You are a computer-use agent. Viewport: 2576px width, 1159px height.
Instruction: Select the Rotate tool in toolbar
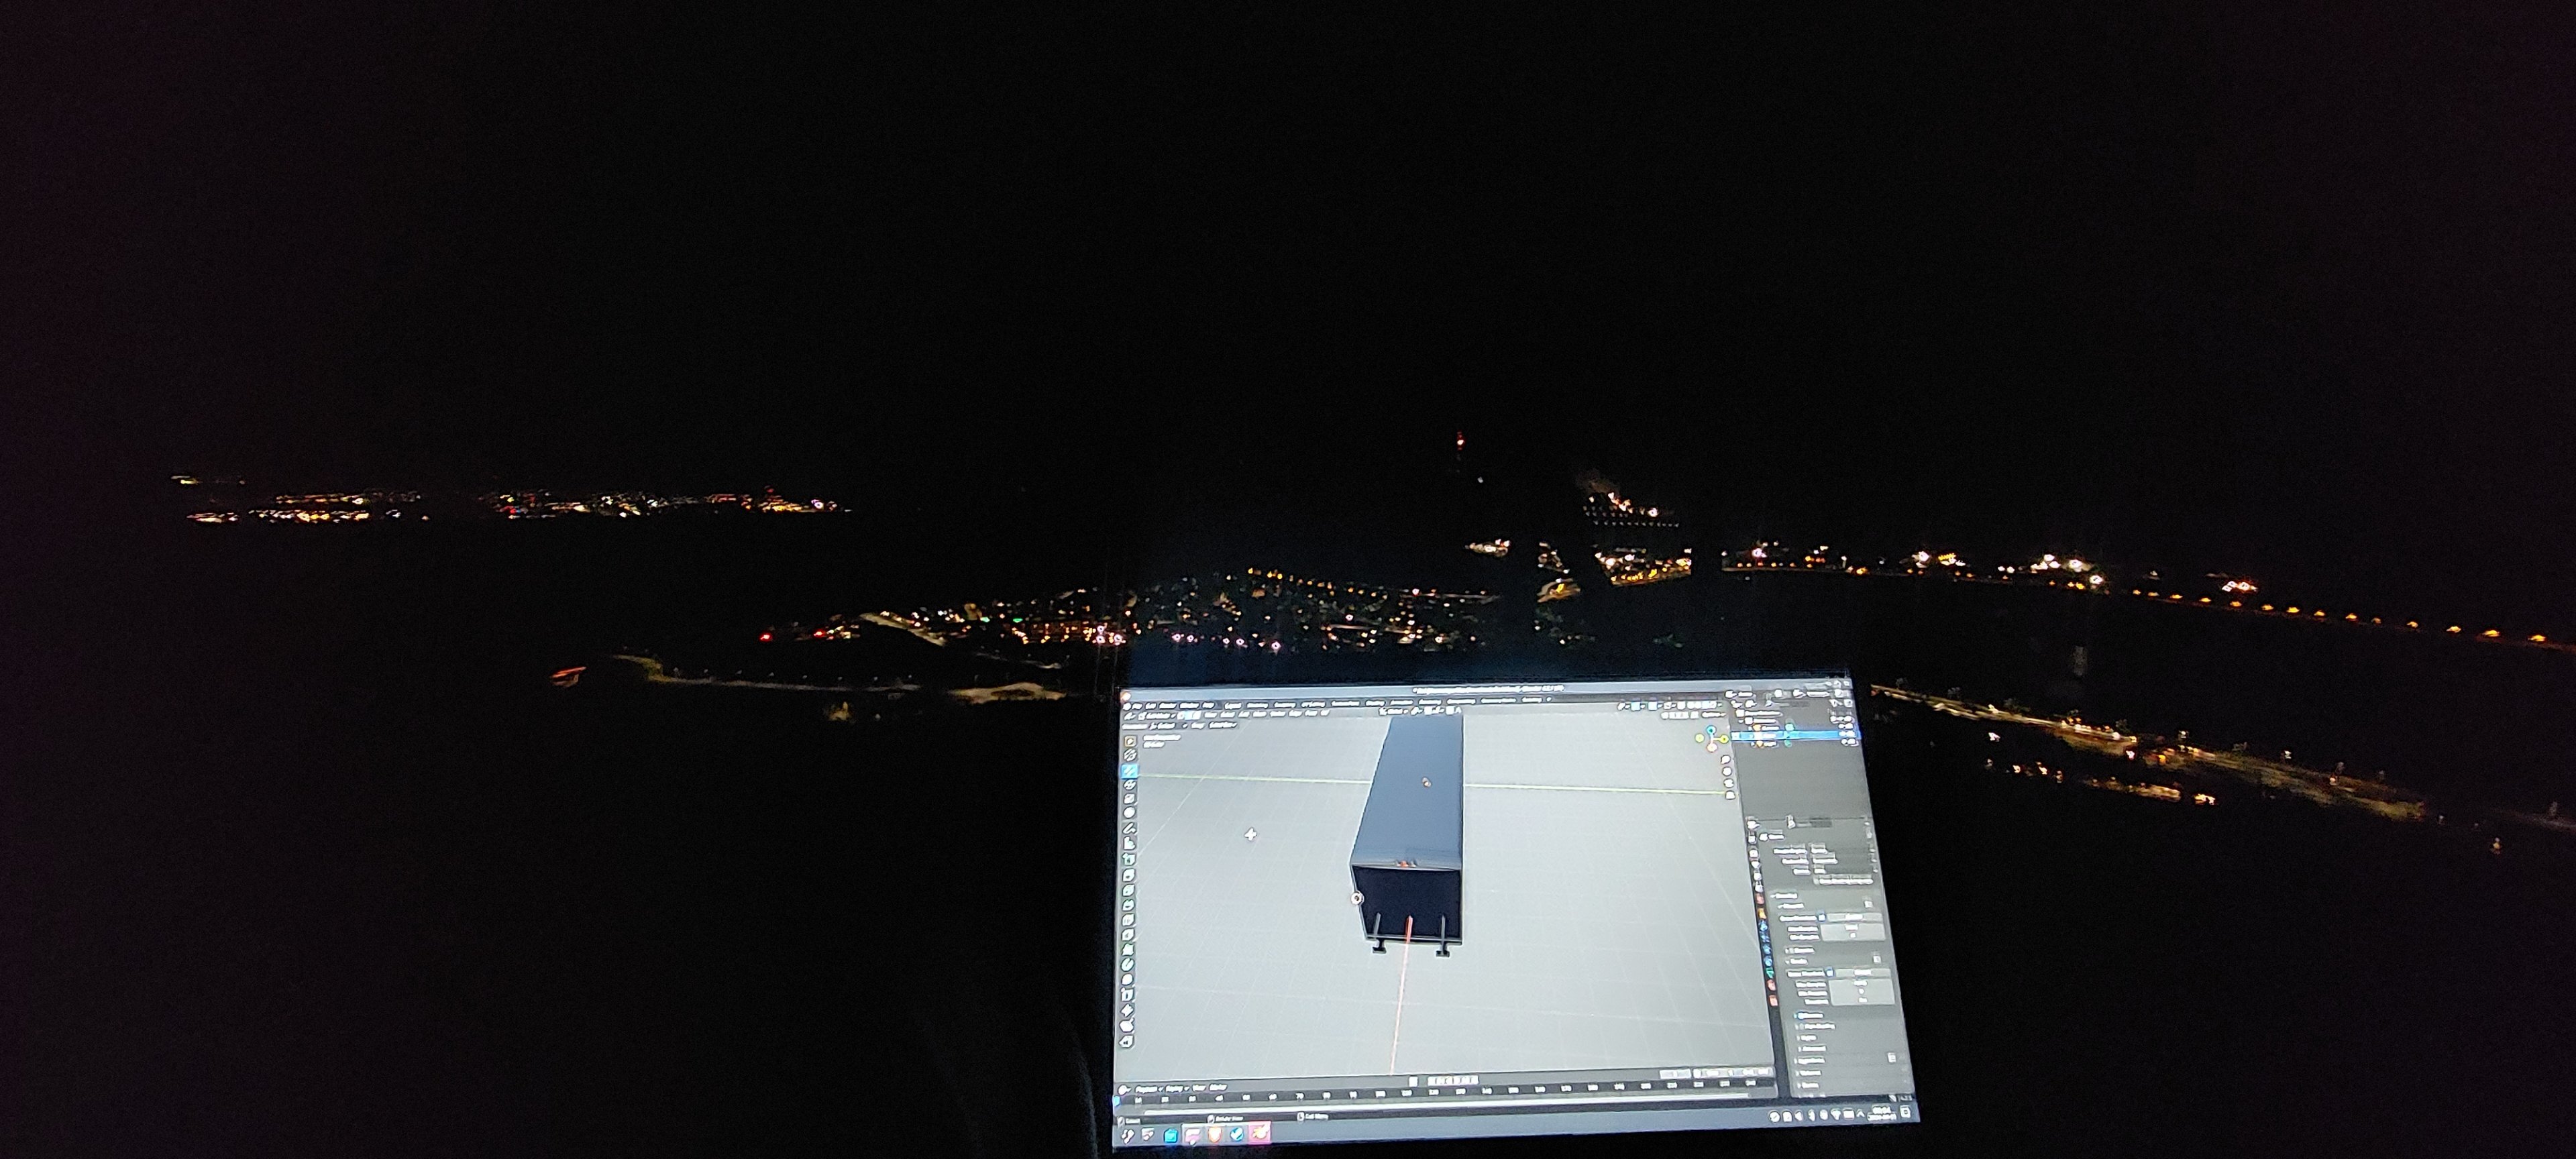(1129, 785)
